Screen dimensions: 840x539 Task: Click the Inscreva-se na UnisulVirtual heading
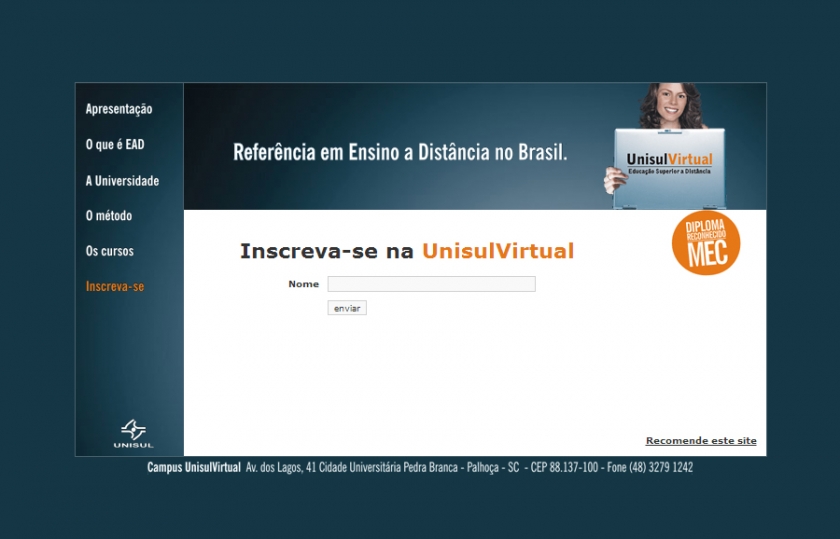click(407, 251)
